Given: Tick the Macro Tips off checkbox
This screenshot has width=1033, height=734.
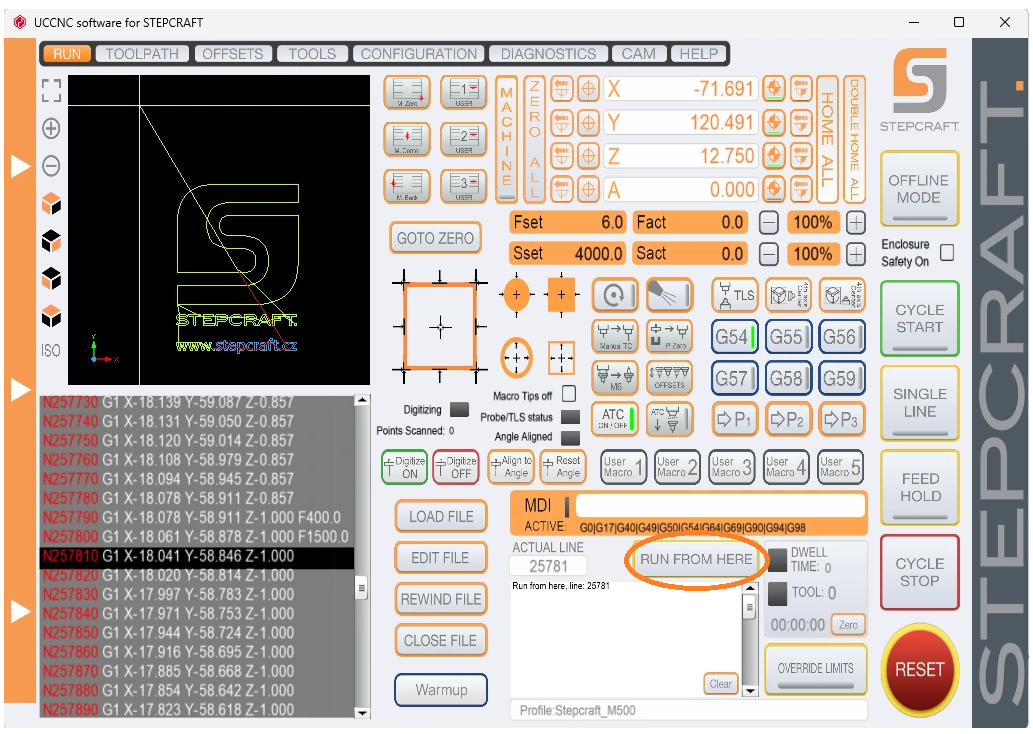Looking at the screenshot, I should 569,394.
